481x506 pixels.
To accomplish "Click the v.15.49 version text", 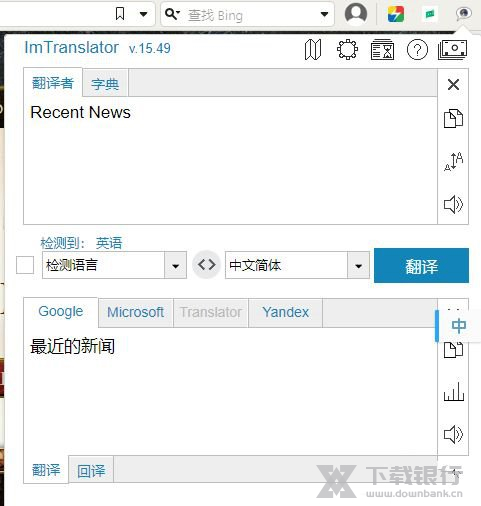I will click(x=150, y=48).
